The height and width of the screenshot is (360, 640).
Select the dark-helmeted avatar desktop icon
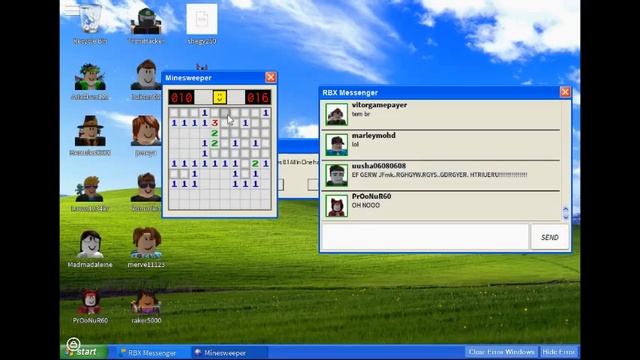(x=146, y=24)
